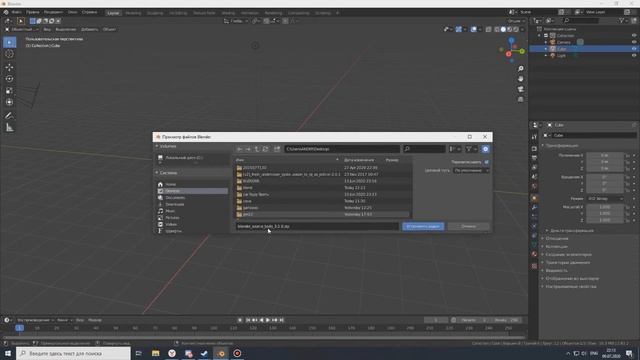This screenshot has width=640, height=360.
Task: Click viewport zoom magnifier icon
Action: [x=520, y=69]
